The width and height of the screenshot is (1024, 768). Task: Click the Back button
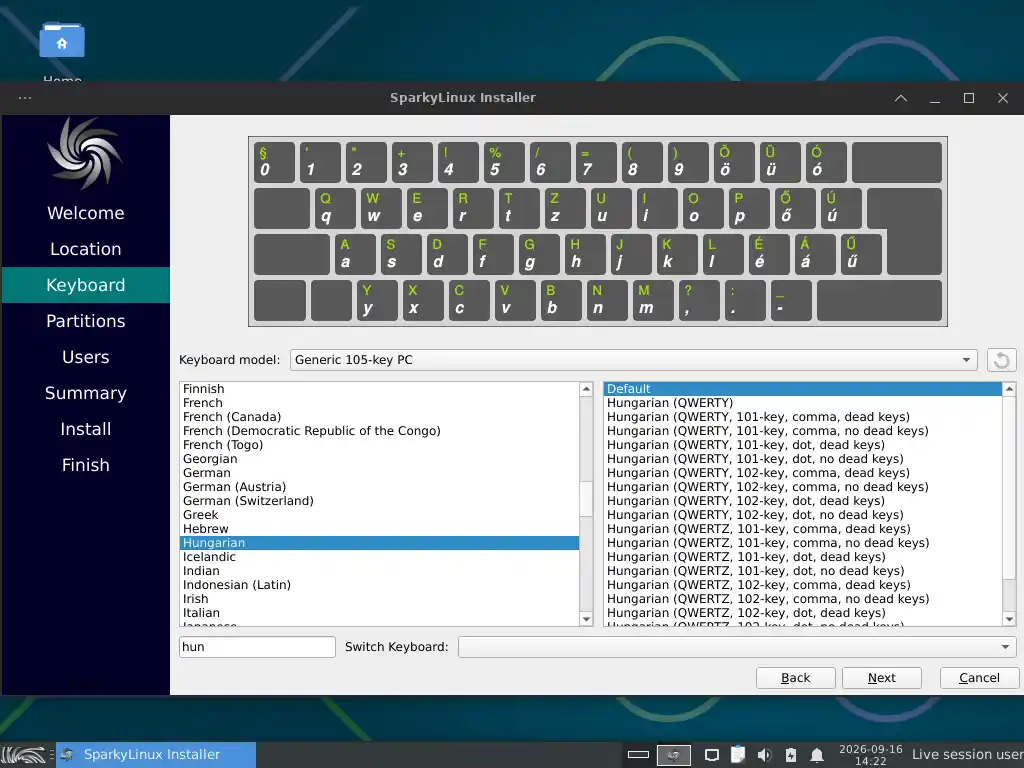795,678
